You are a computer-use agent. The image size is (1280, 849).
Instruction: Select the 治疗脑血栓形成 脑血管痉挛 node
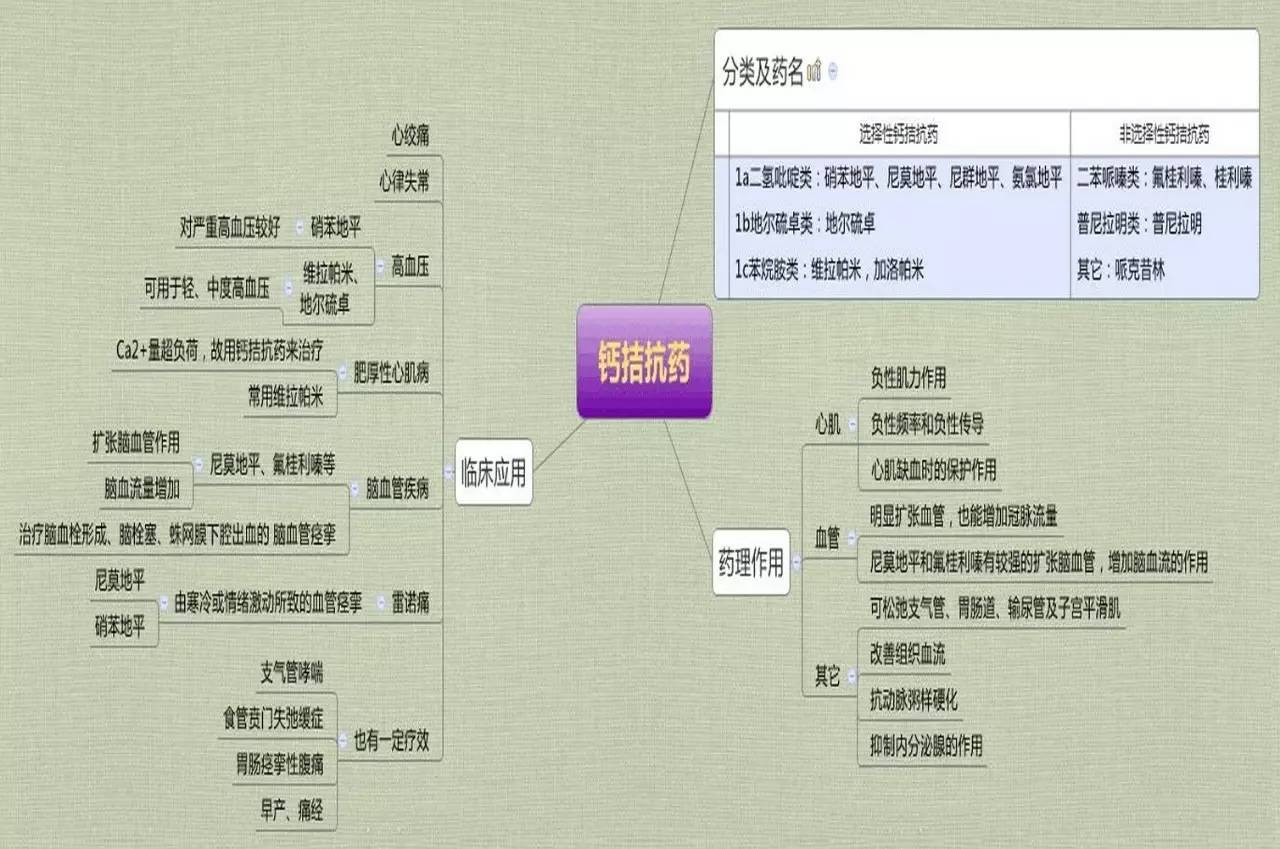point(178,536)
